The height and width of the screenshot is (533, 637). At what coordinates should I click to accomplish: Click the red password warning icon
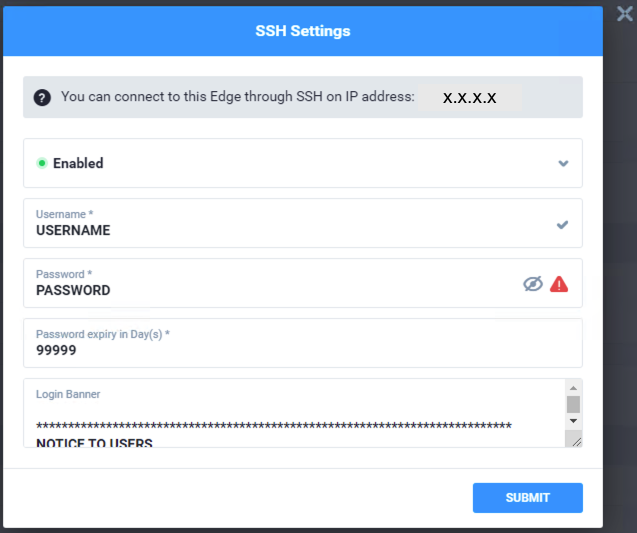coord(559,284)
